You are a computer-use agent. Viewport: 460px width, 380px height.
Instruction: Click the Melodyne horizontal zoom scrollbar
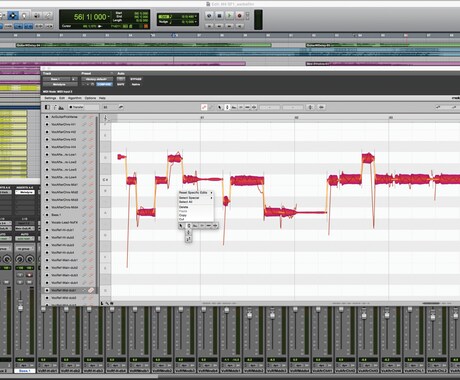tap(431, 303)
